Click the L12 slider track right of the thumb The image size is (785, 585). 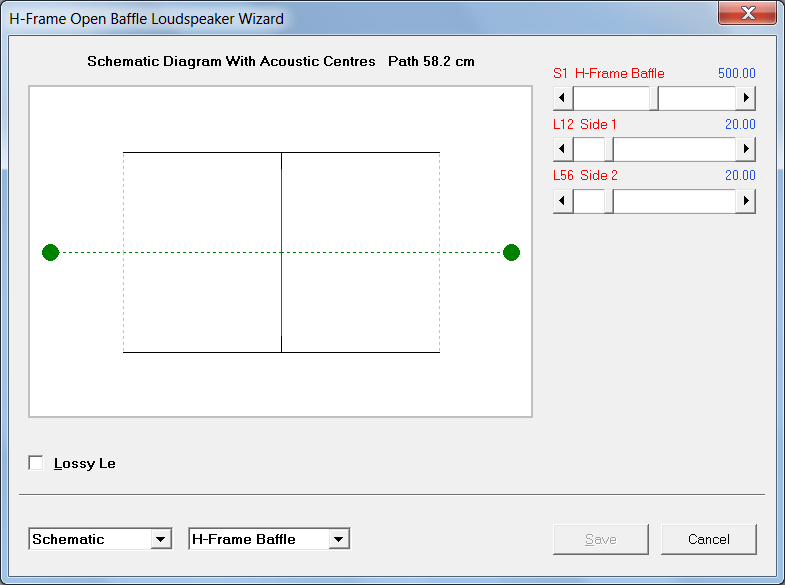(674, 149)
